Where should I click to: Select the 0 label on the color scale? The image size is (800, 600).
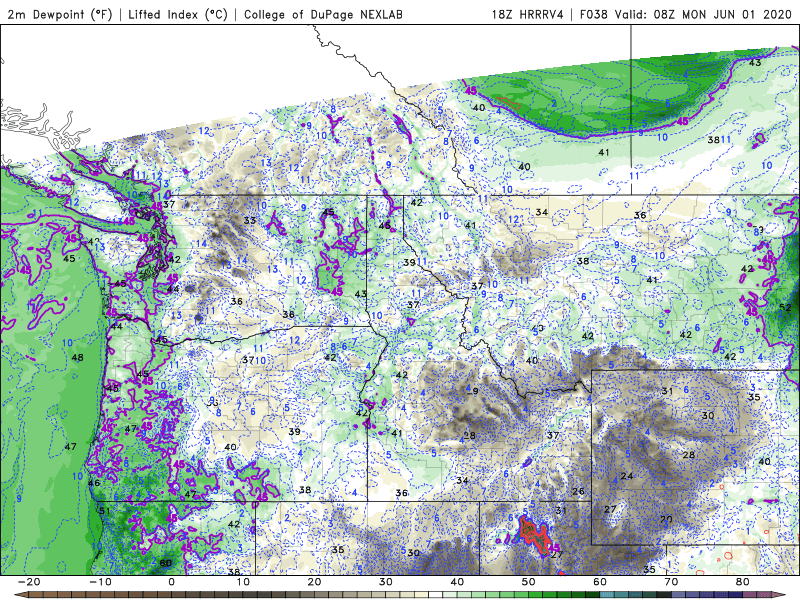[x=171, y=582]
